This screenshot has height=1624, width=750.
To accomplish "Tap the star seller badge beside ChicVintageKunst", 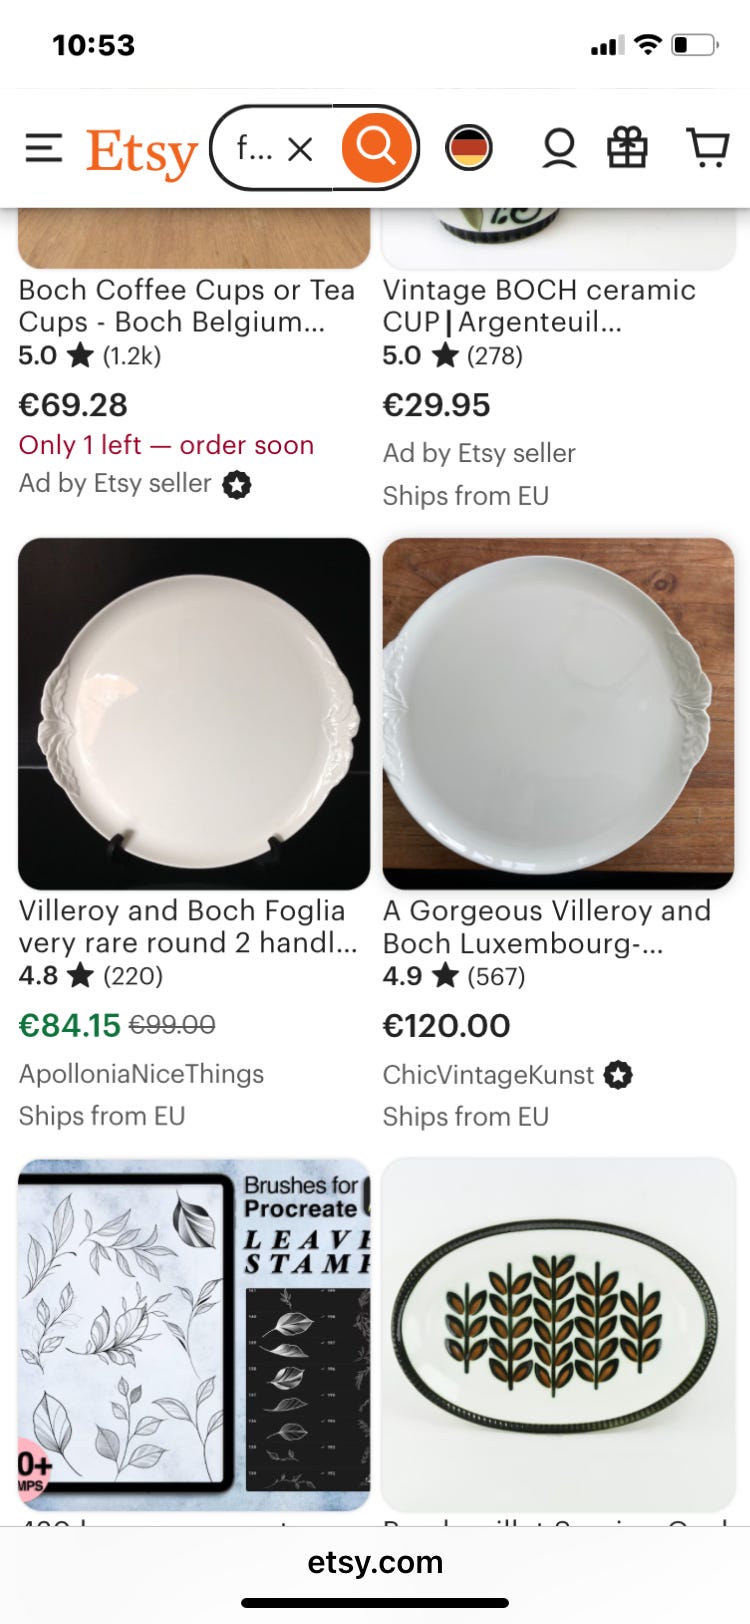I will point(619,1075).
